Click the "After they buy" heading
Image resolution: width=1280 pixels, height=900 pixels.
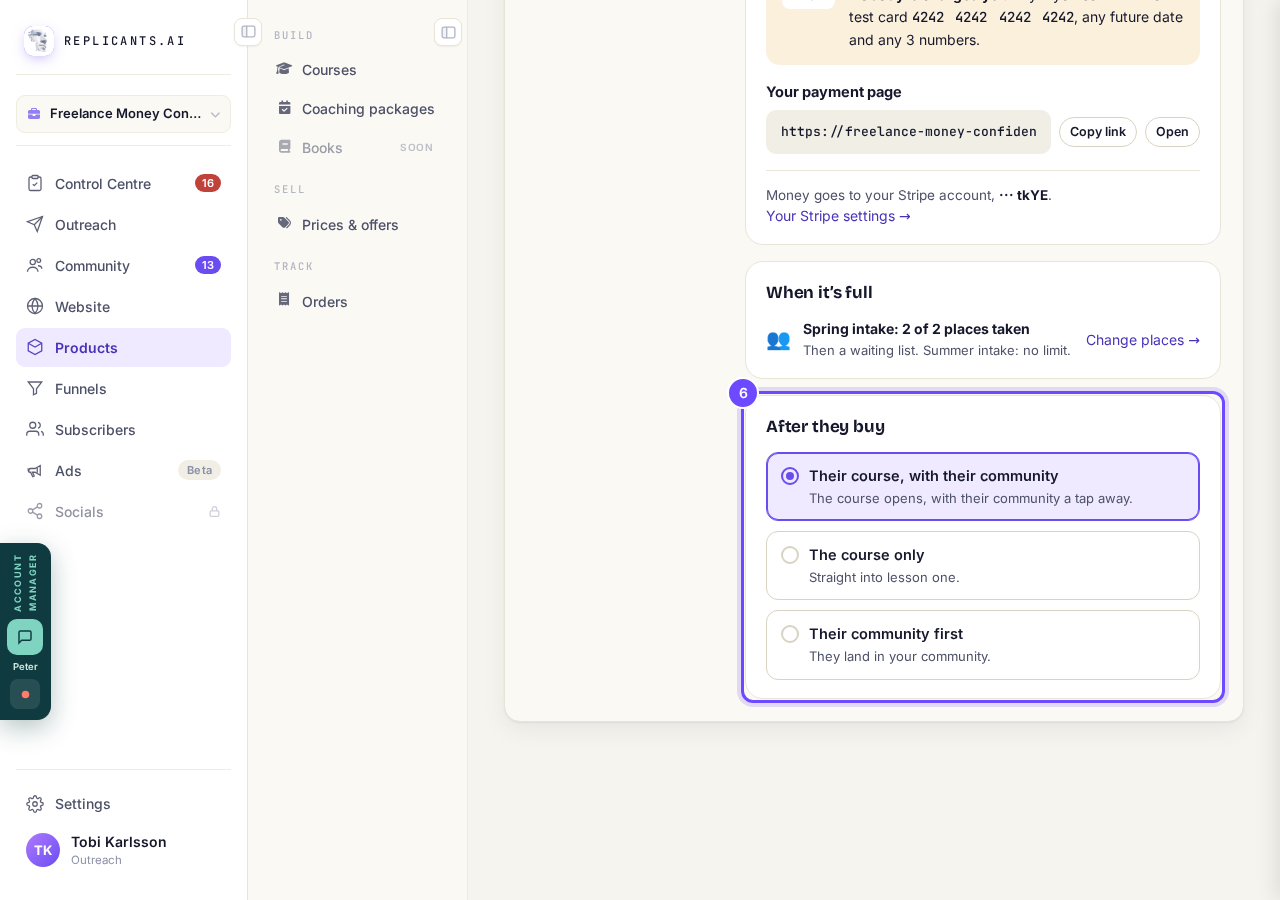[x=825, y=427]
